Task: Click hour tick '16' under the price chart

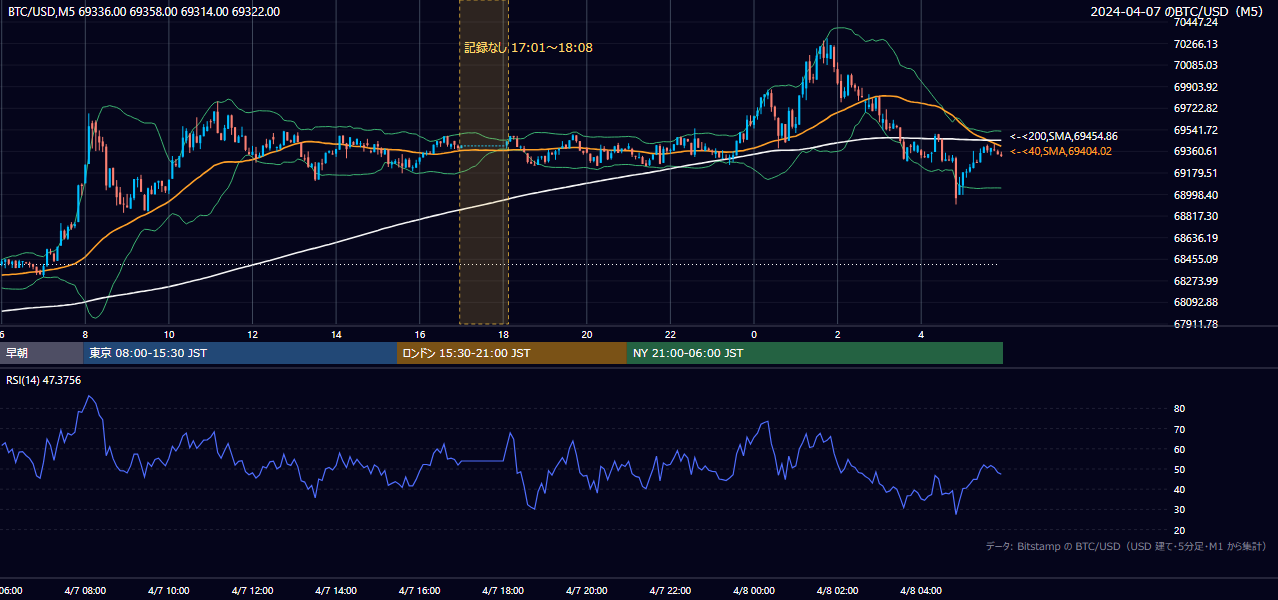Action: tap(419, 334)
